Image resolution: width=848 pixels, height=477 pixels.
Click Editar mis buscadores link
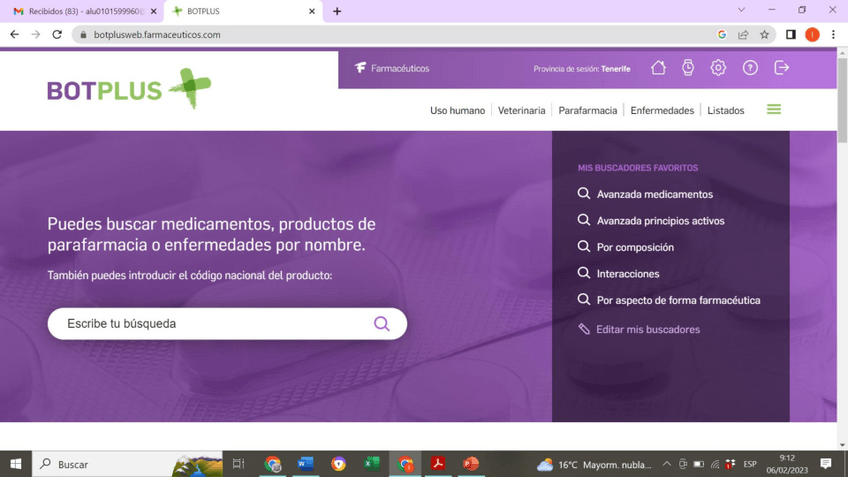coord(647,329)
